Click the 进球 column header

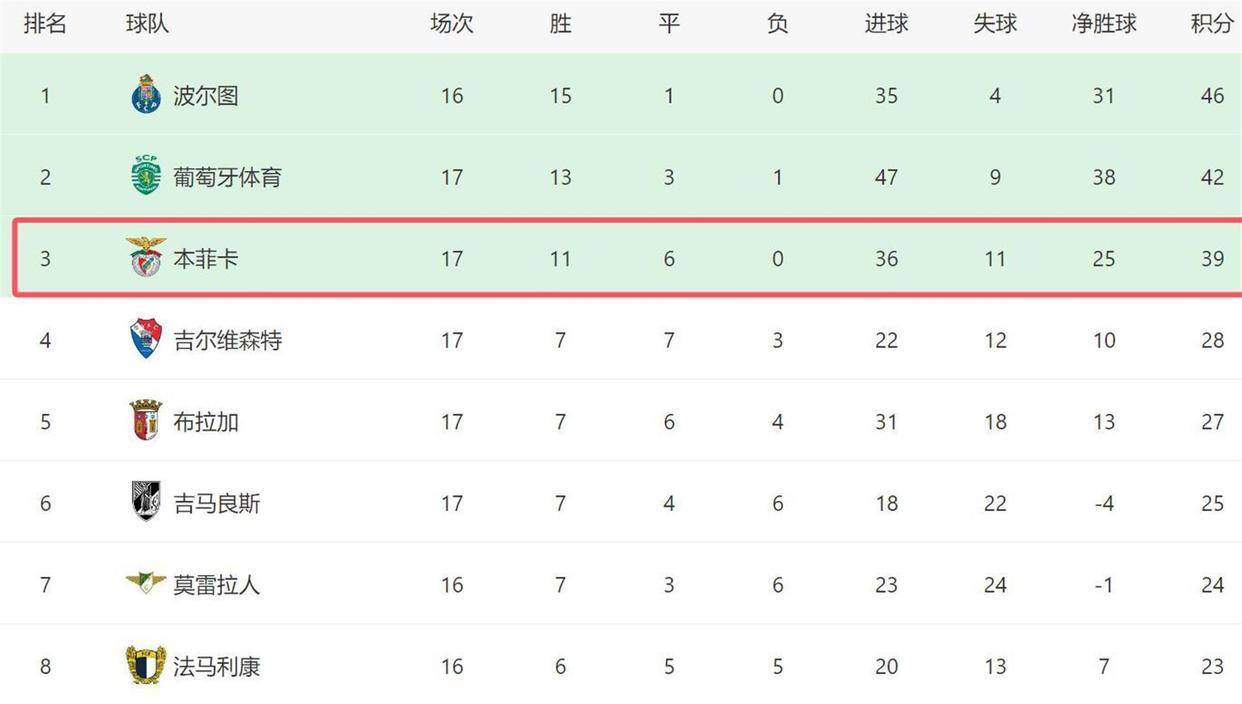[x=886, y=24]
